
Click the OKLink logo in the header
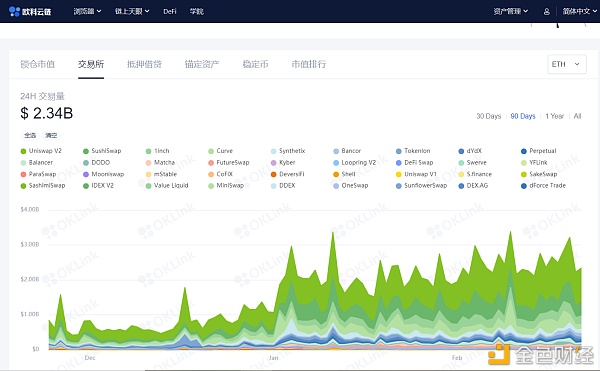coord(30,11)
